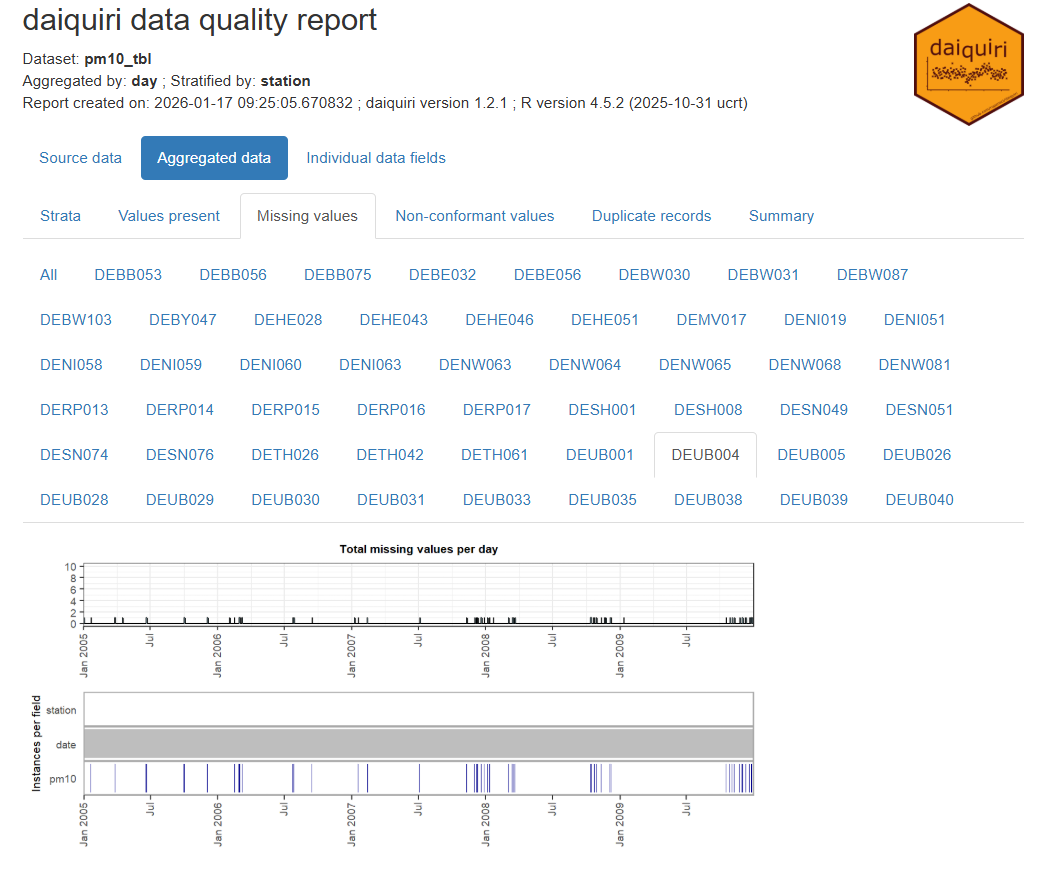Choose station DEBB053
1041x875 pixels.
point(128,275)
